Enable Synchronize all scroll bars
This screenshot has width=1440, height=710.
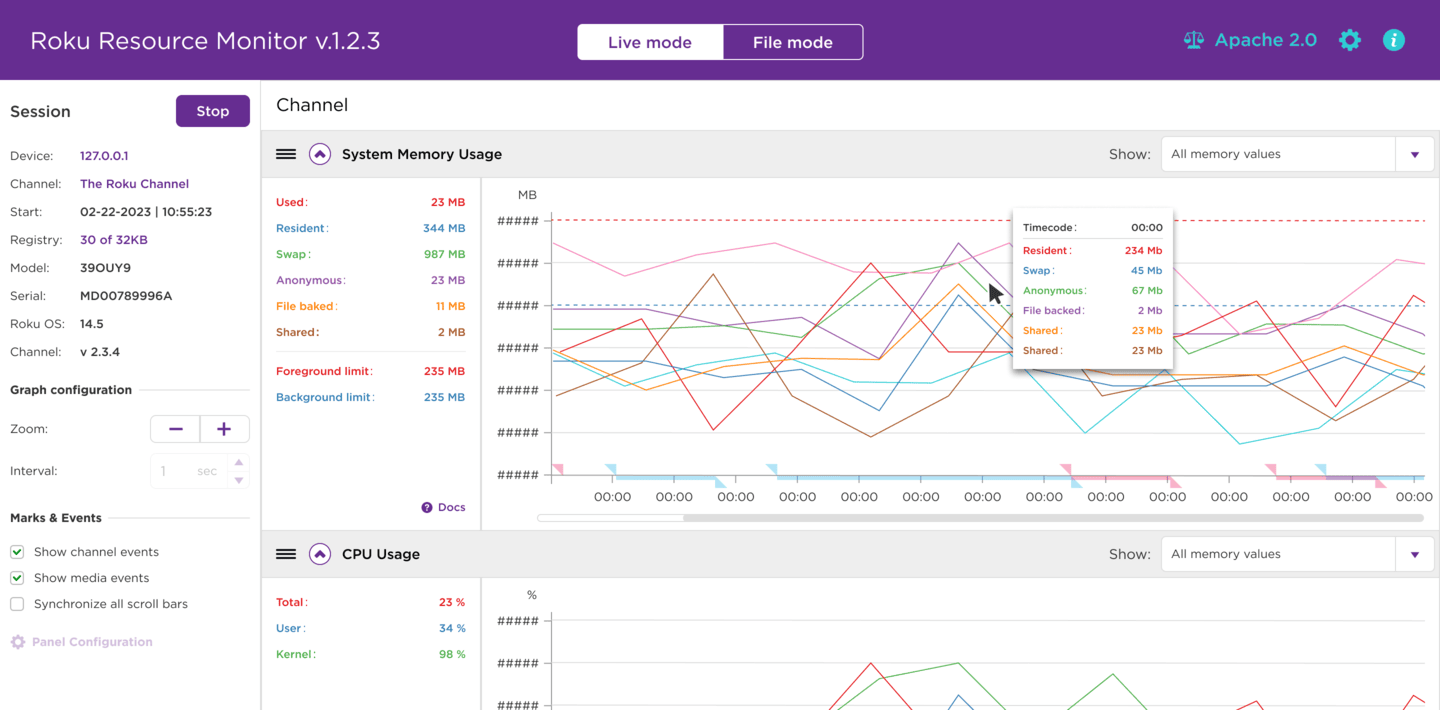coord(16,603)
